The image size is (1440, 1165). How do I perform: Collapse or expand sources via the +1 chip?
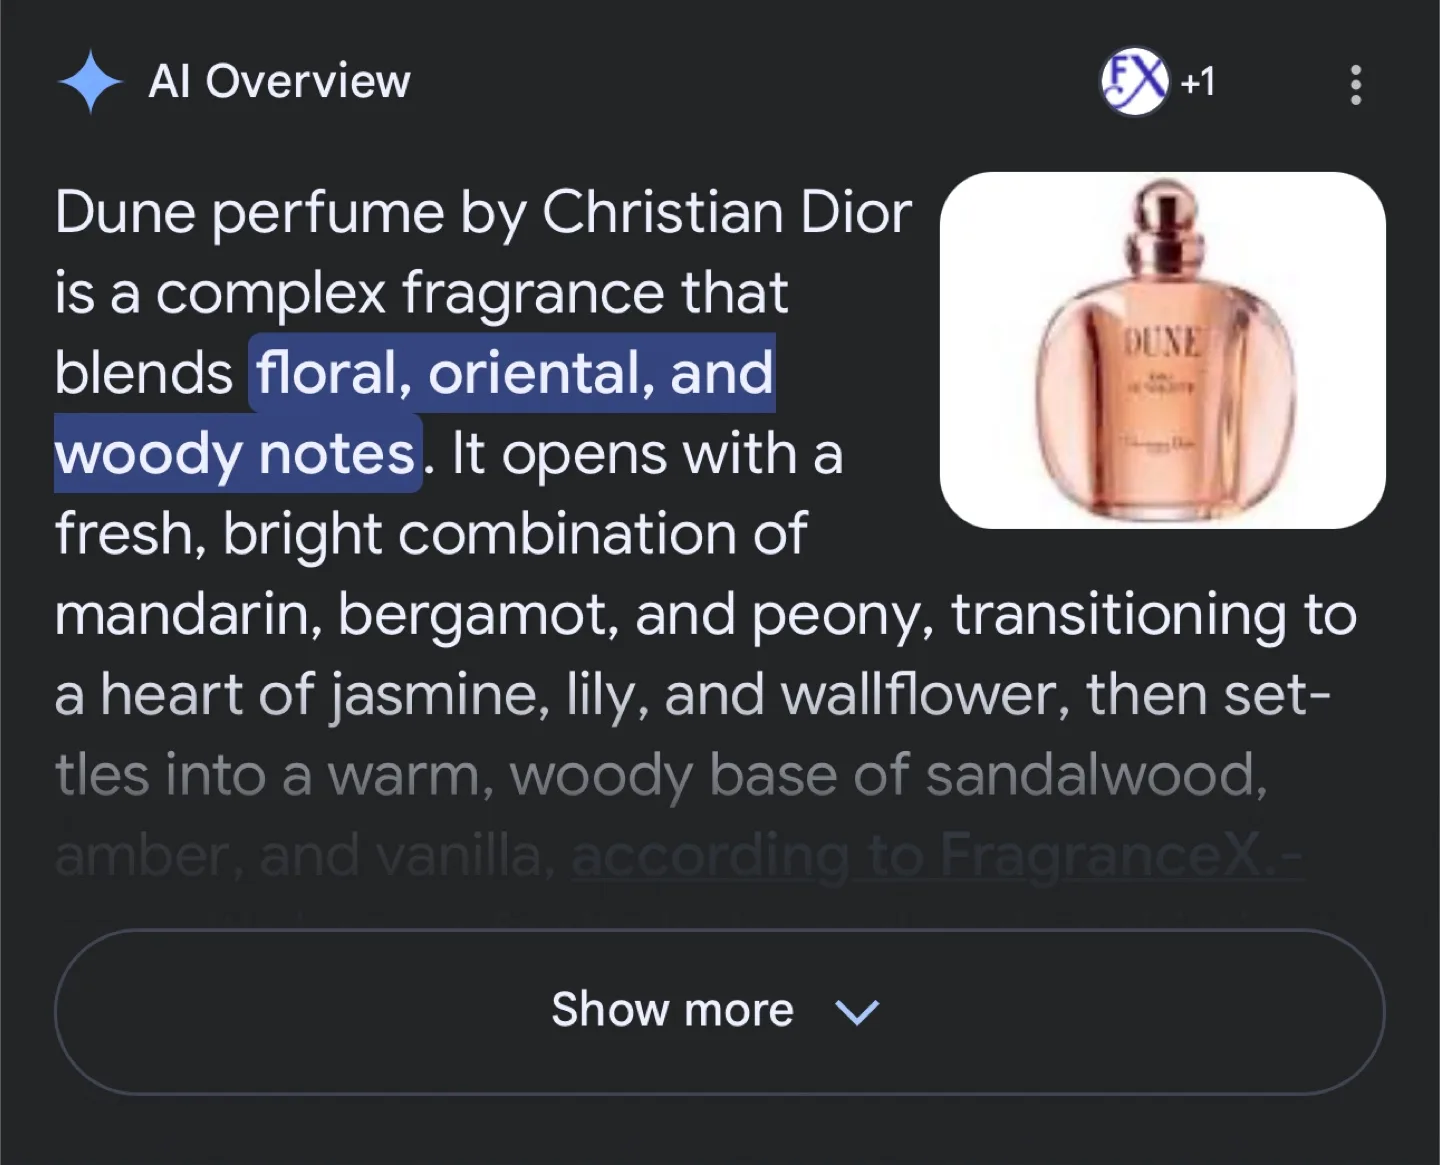coord(1199,83)
